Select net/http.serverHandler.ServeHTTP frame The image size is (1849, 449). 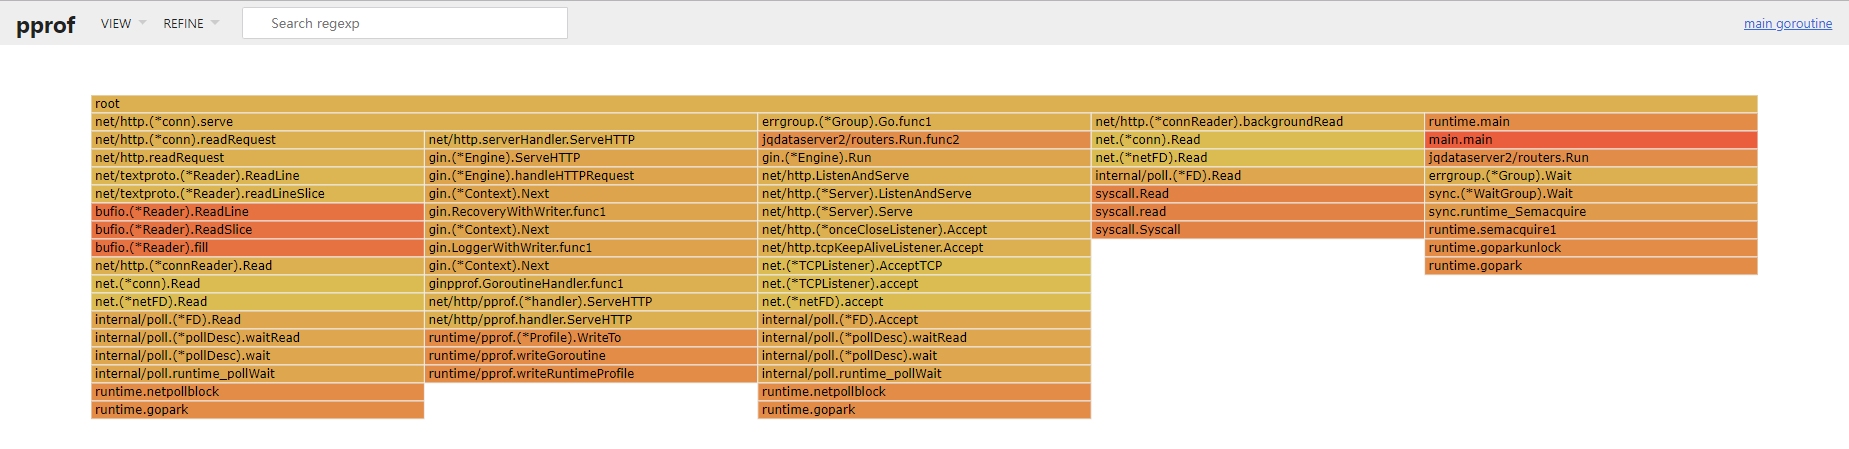click(591, 140)
